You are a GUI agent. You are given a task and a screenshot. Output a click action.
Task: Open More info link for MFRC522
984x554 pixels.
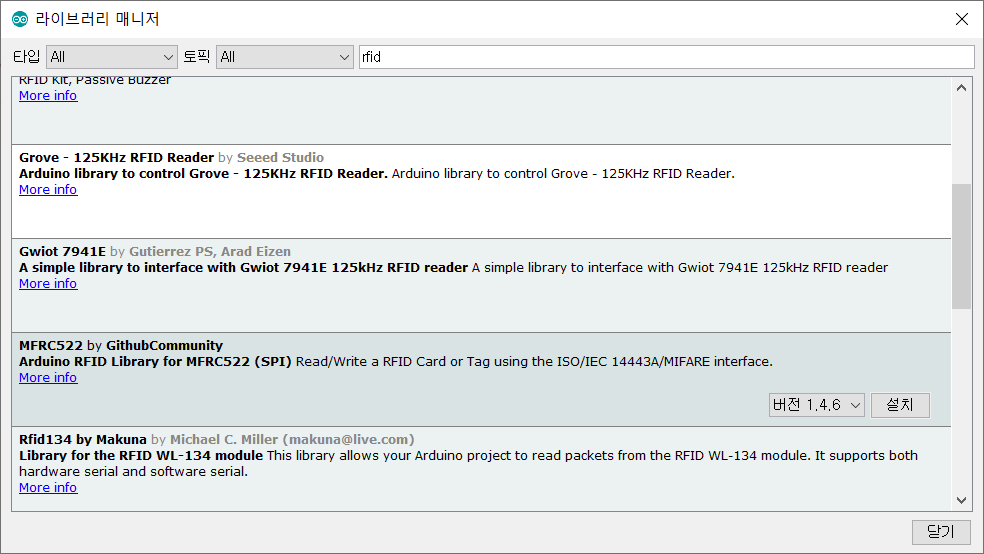tap(48, 378)
